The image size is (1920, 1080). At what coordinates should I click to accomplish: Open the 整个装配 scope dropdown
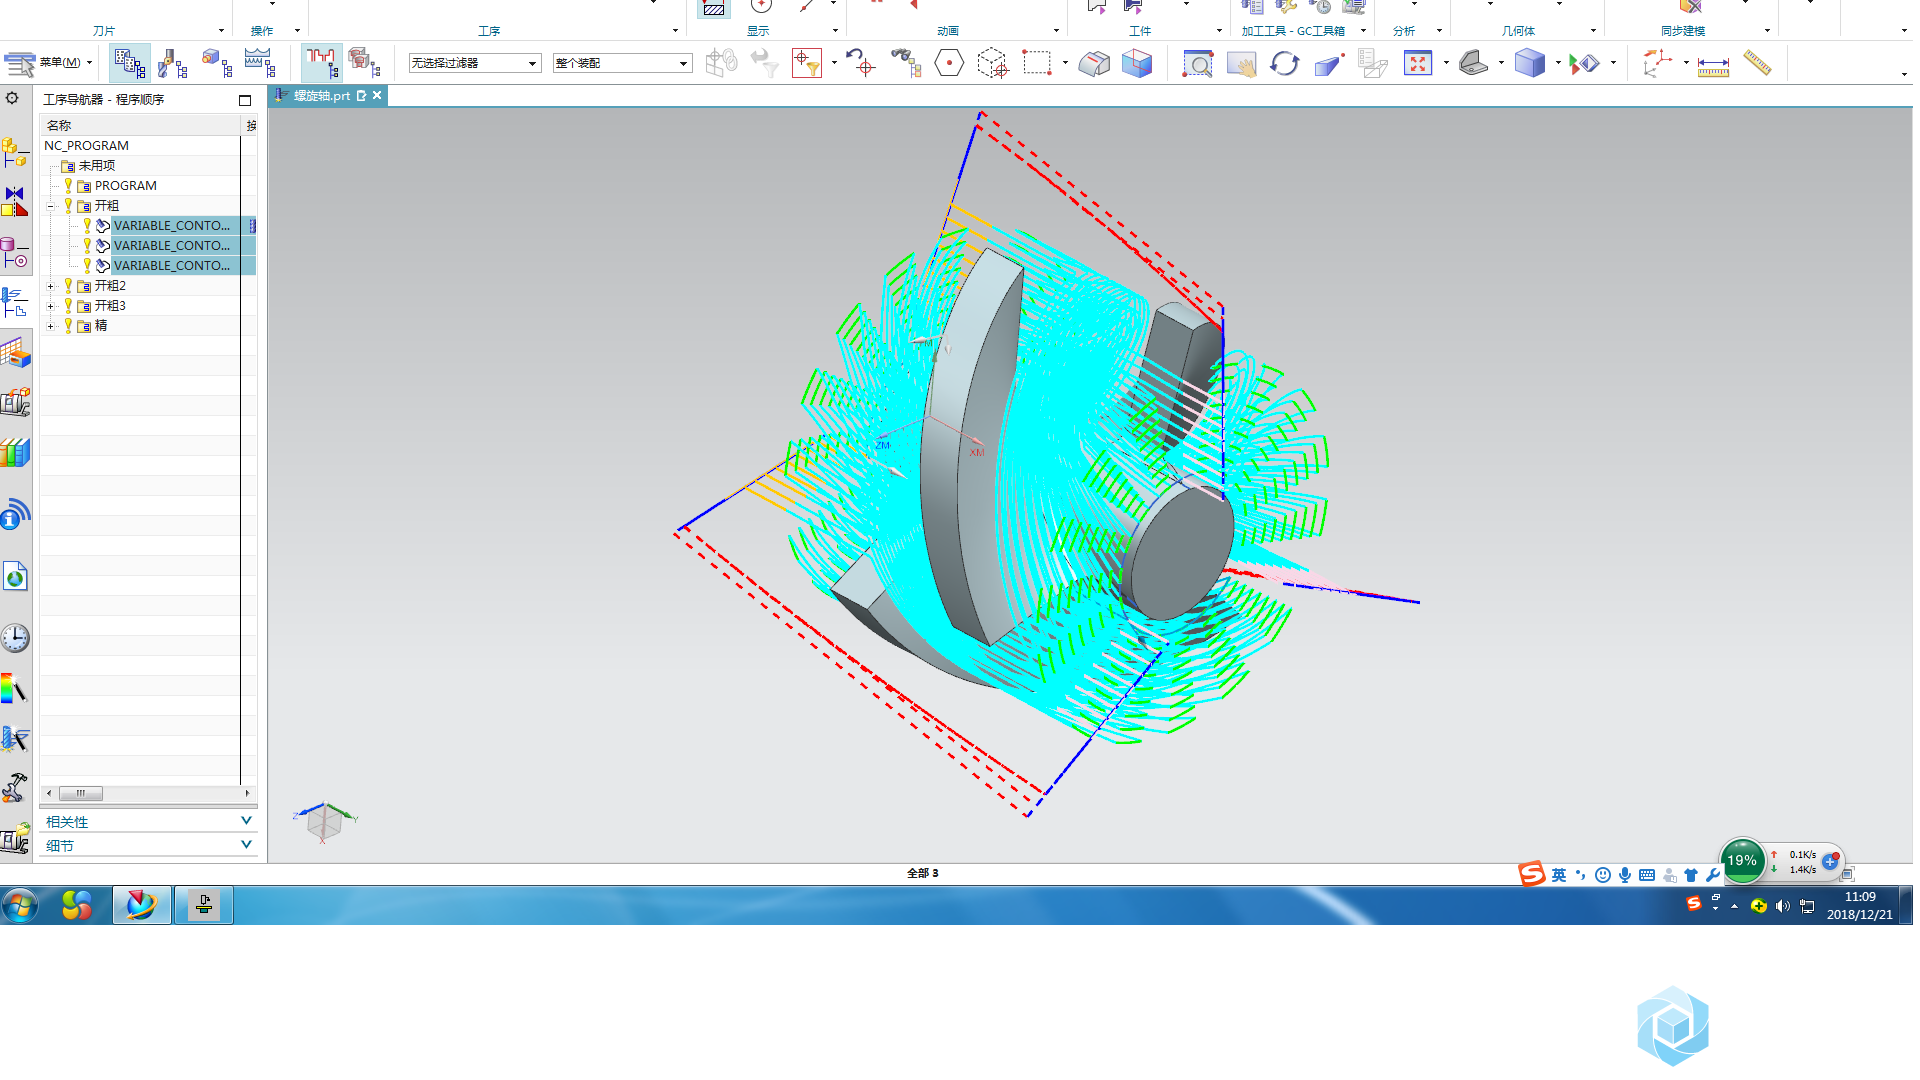(x=621, y=63)
